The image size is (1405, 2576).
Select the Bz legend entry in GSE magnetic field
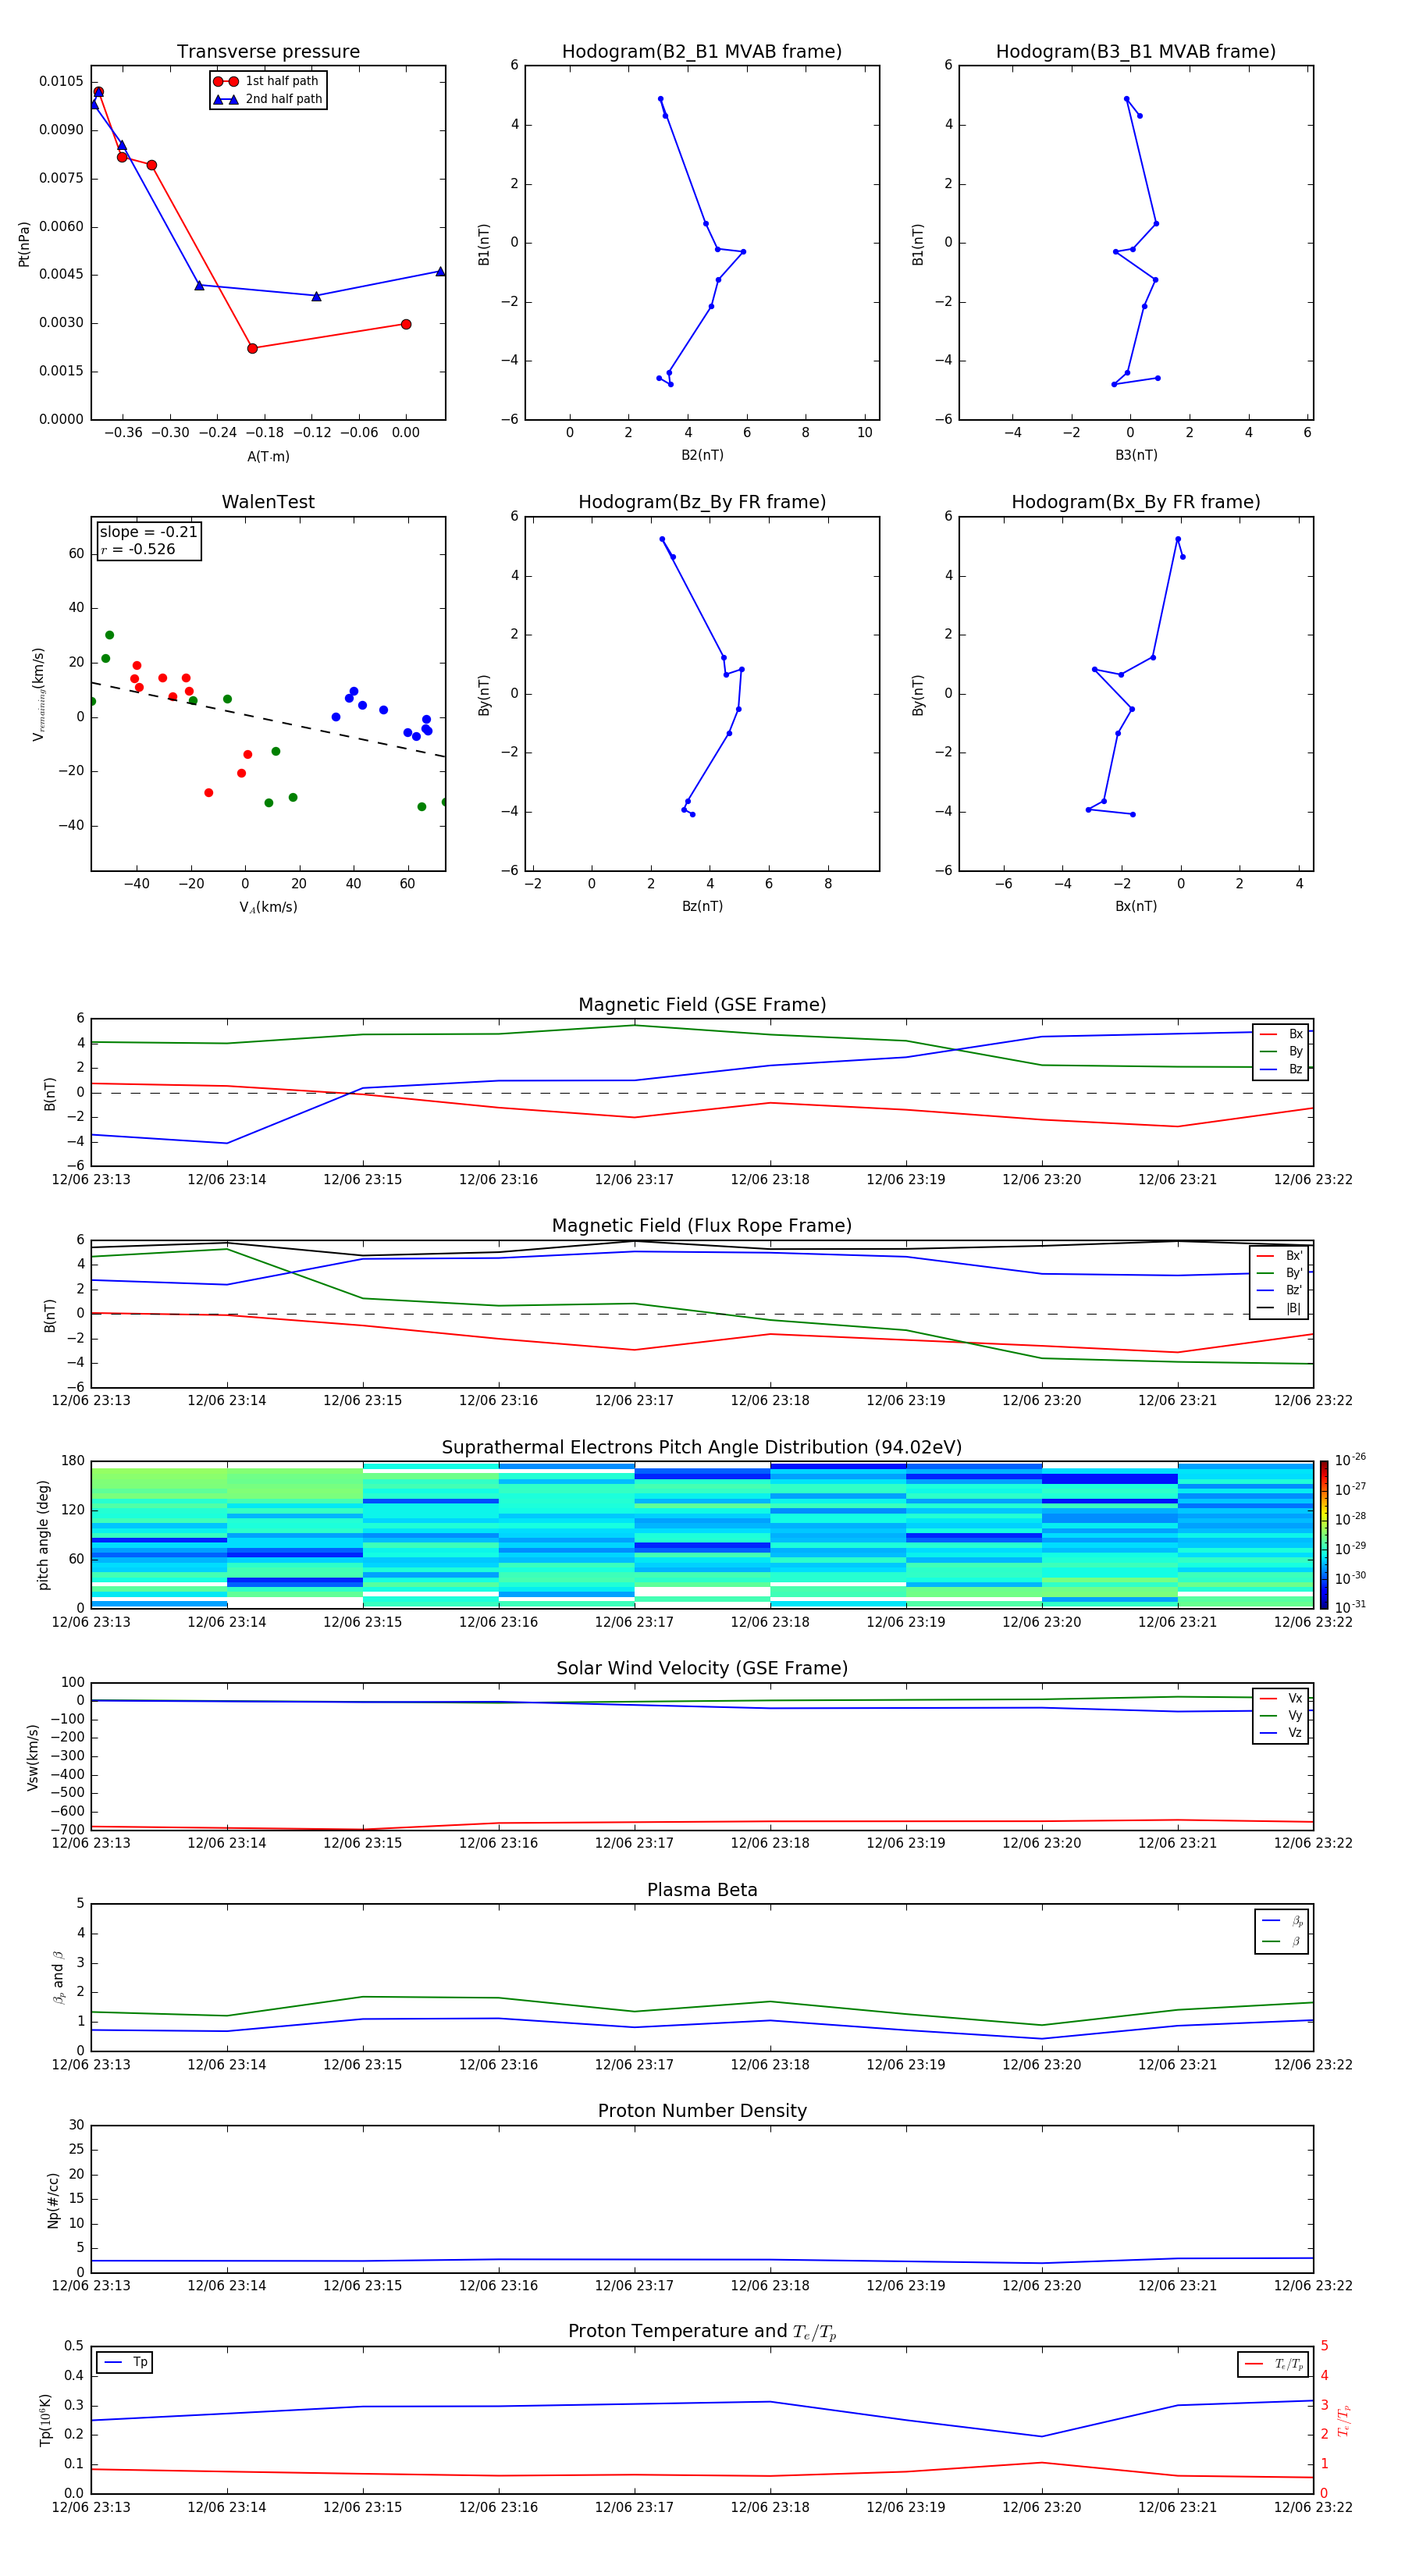[1281, 1070]
